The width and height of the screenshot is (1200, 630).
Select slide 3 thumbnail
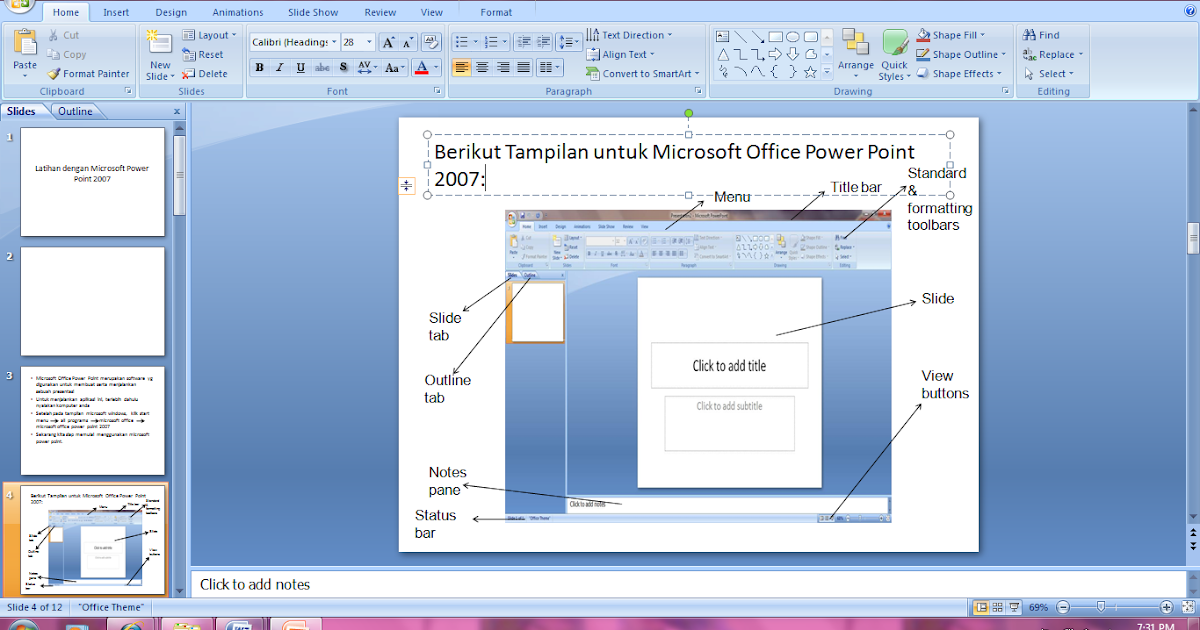pos(93,421)
